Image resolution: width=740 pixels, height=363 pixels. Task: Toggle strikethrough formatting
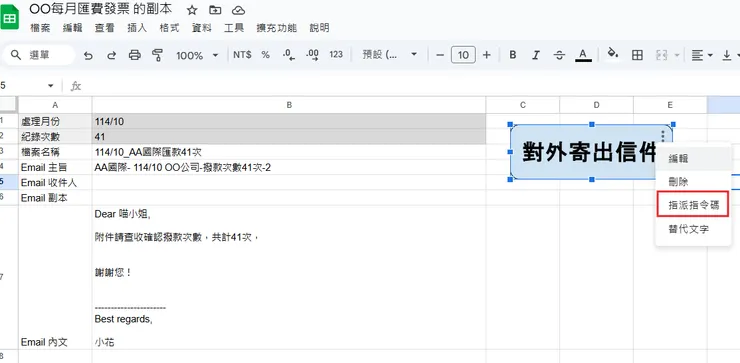[x=559, y=55]
